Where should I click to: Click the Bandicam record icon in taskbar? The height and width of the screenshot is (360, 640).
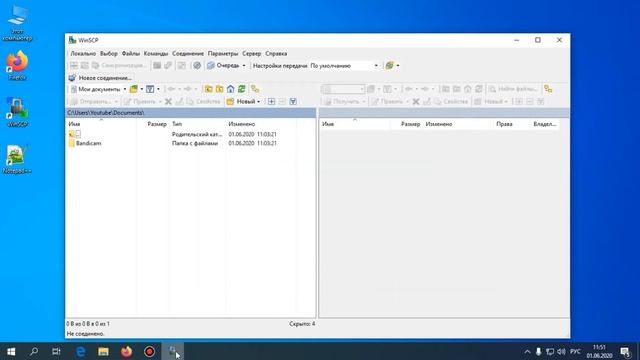pyautogui.click(x=149, y=351)
